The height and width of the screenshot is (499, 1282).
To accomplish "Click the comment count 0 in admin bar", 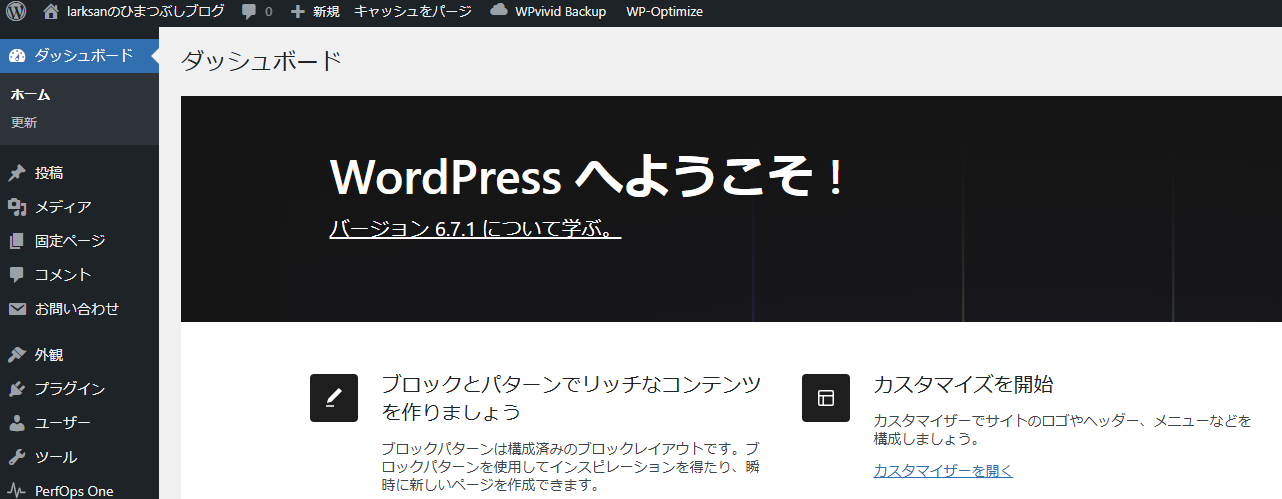I will (x=268, y=12).
